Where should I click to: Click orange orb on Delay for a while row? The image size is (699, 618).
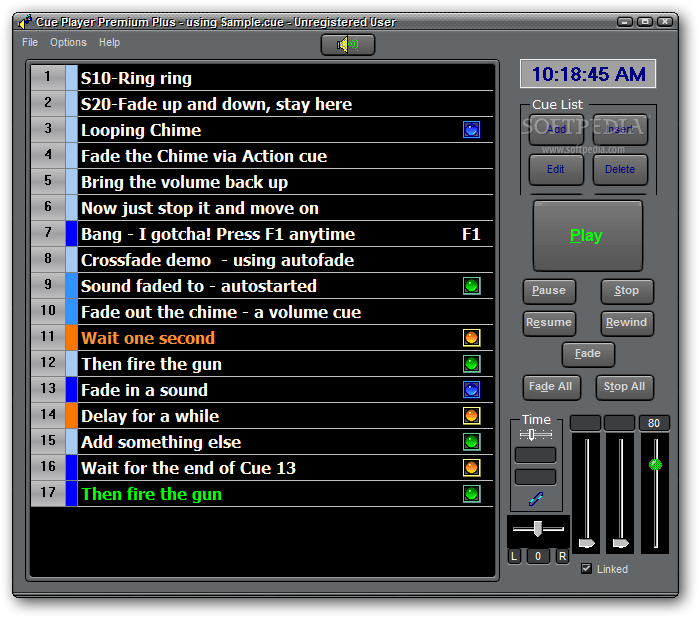tap(471, 416)
